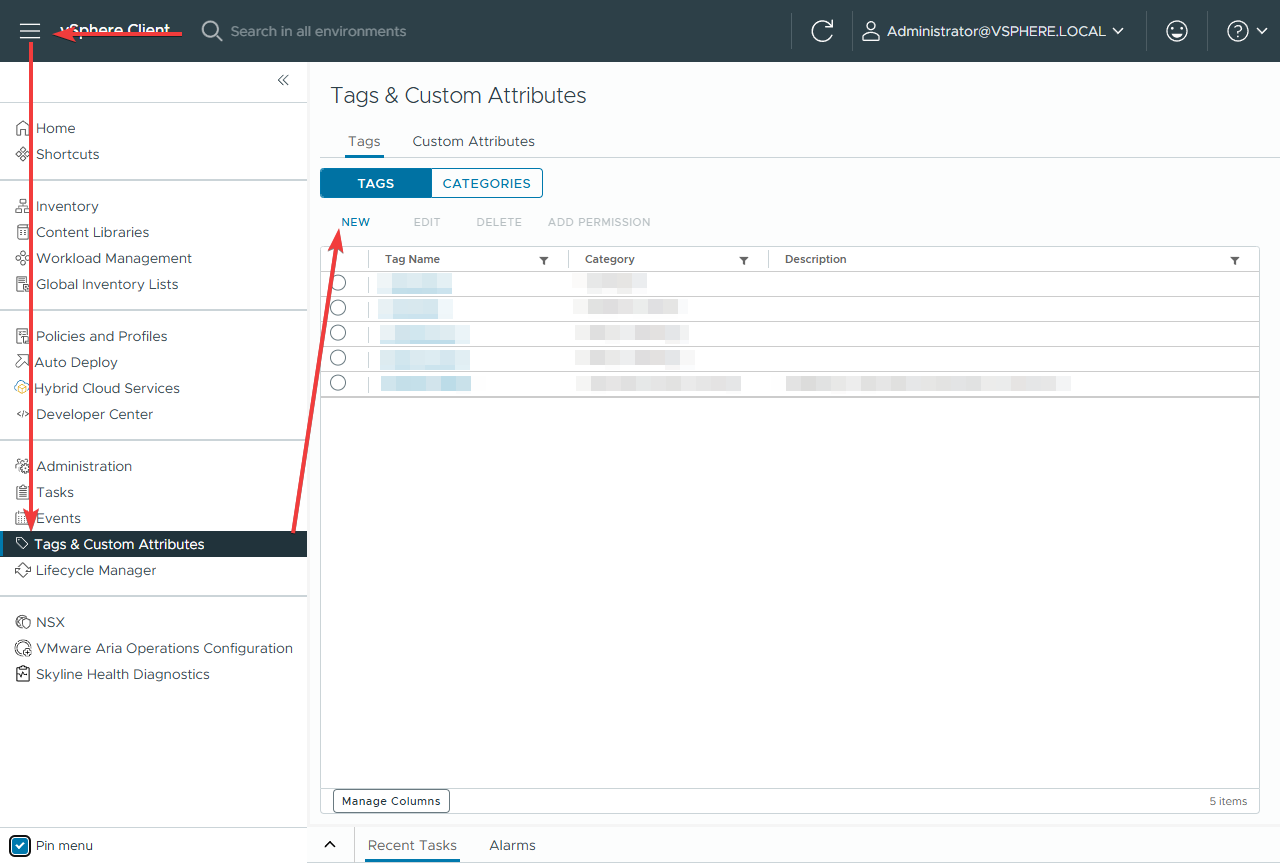The height and width of the screenshot is (863, 1280).
Task: Open the Administrator@VSPHERE.LOCAL user dropdown
Action: point(994,31)
